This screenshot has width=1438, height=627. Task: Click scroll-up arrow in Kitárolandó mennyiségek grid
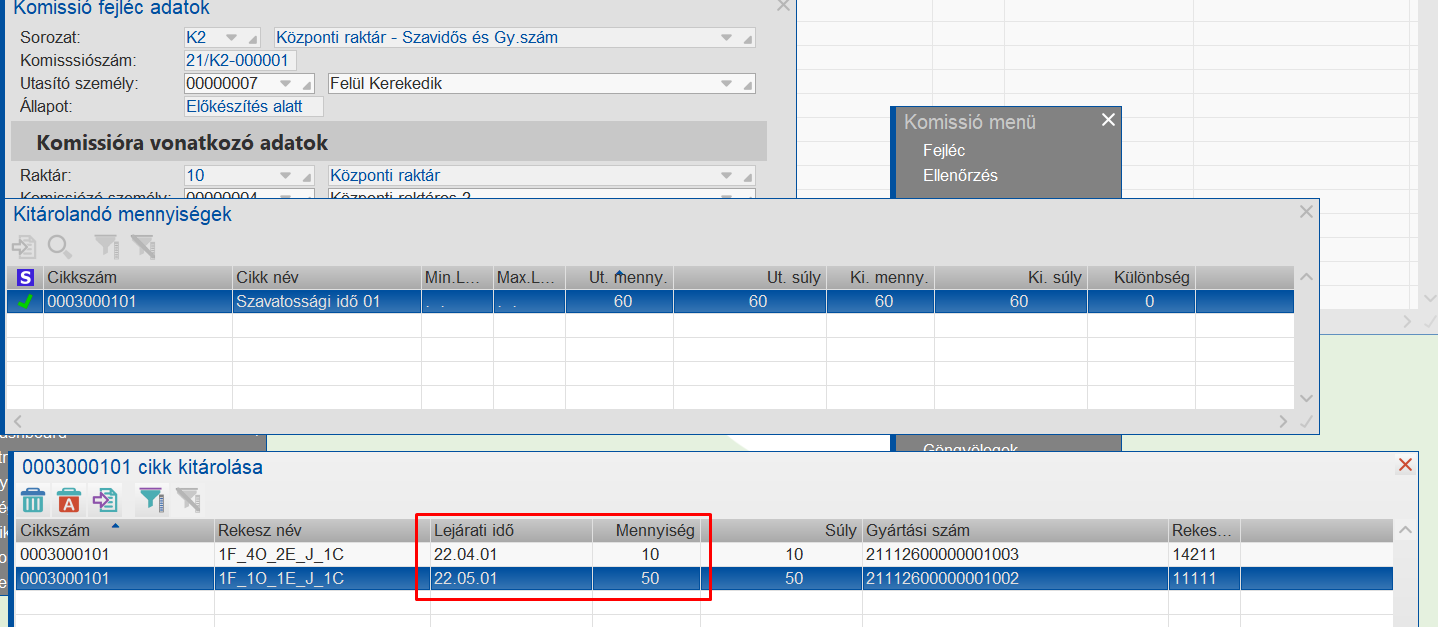(x=1305, y=277)
